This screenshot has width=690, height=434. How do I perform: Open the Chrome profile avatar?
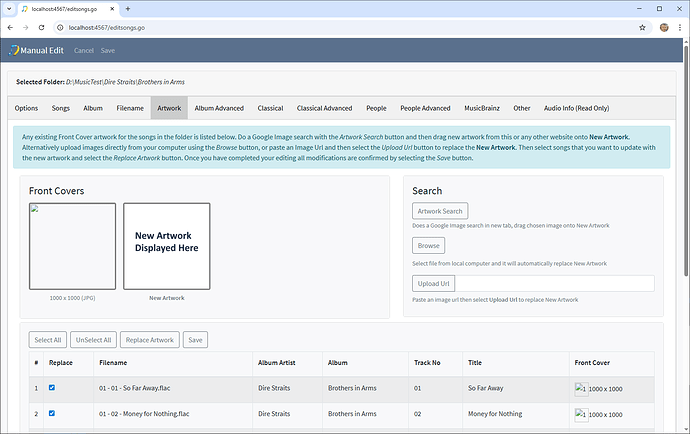coord(663,27)
